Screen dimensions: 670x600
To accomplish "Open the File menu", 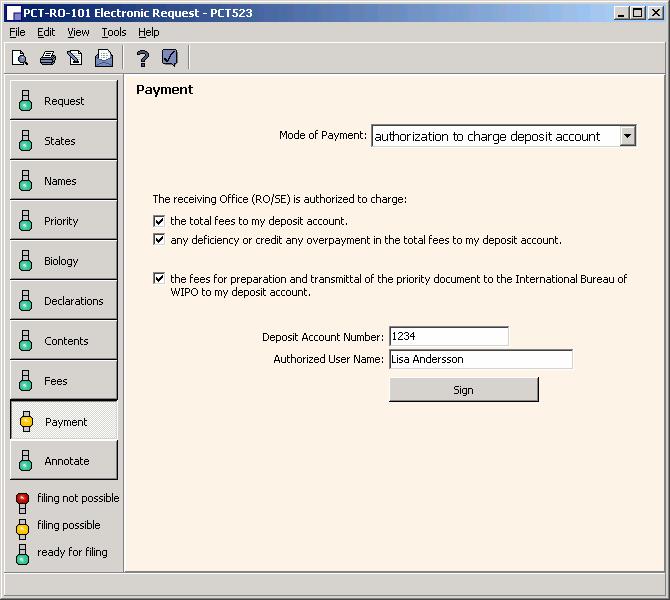I will (17, 32).
